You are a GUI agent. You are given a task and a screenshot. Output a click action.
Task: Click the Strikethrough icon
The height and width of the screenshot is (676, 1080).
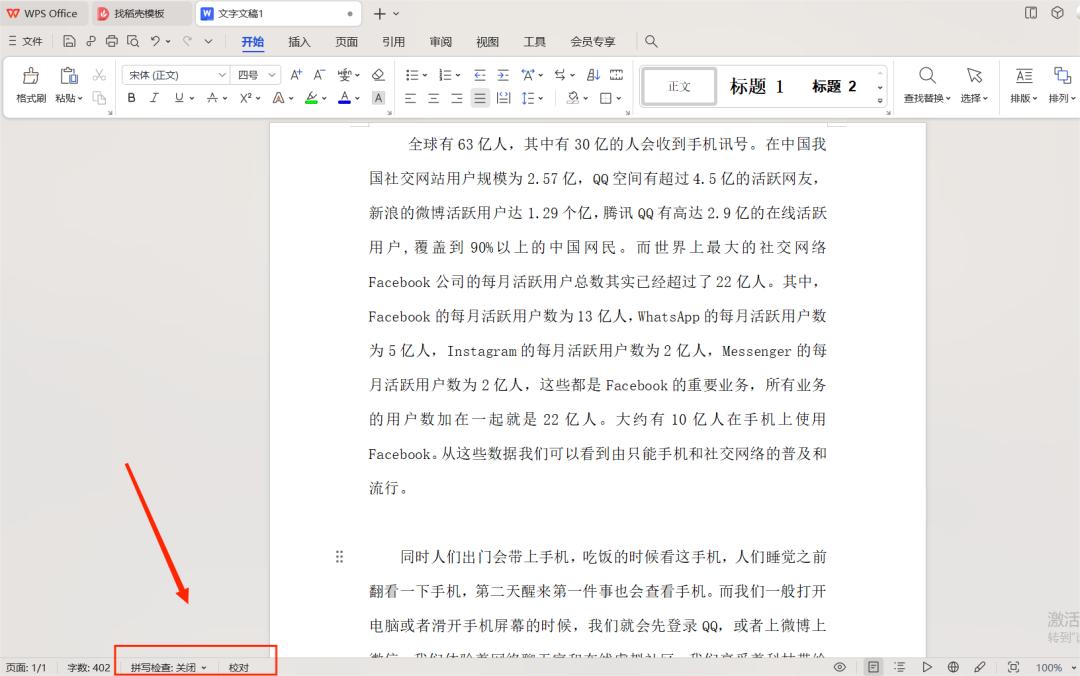[213, 97]
